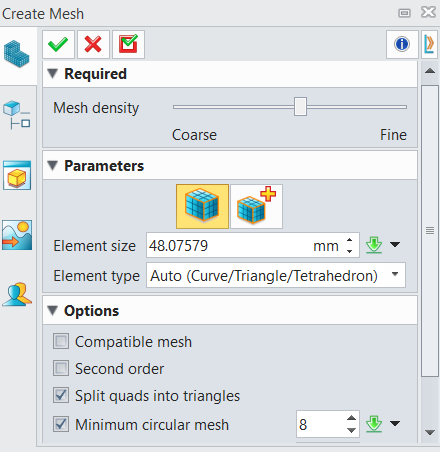
Task: Open dropdown arrow next to Element size
Action: (395, 245)
